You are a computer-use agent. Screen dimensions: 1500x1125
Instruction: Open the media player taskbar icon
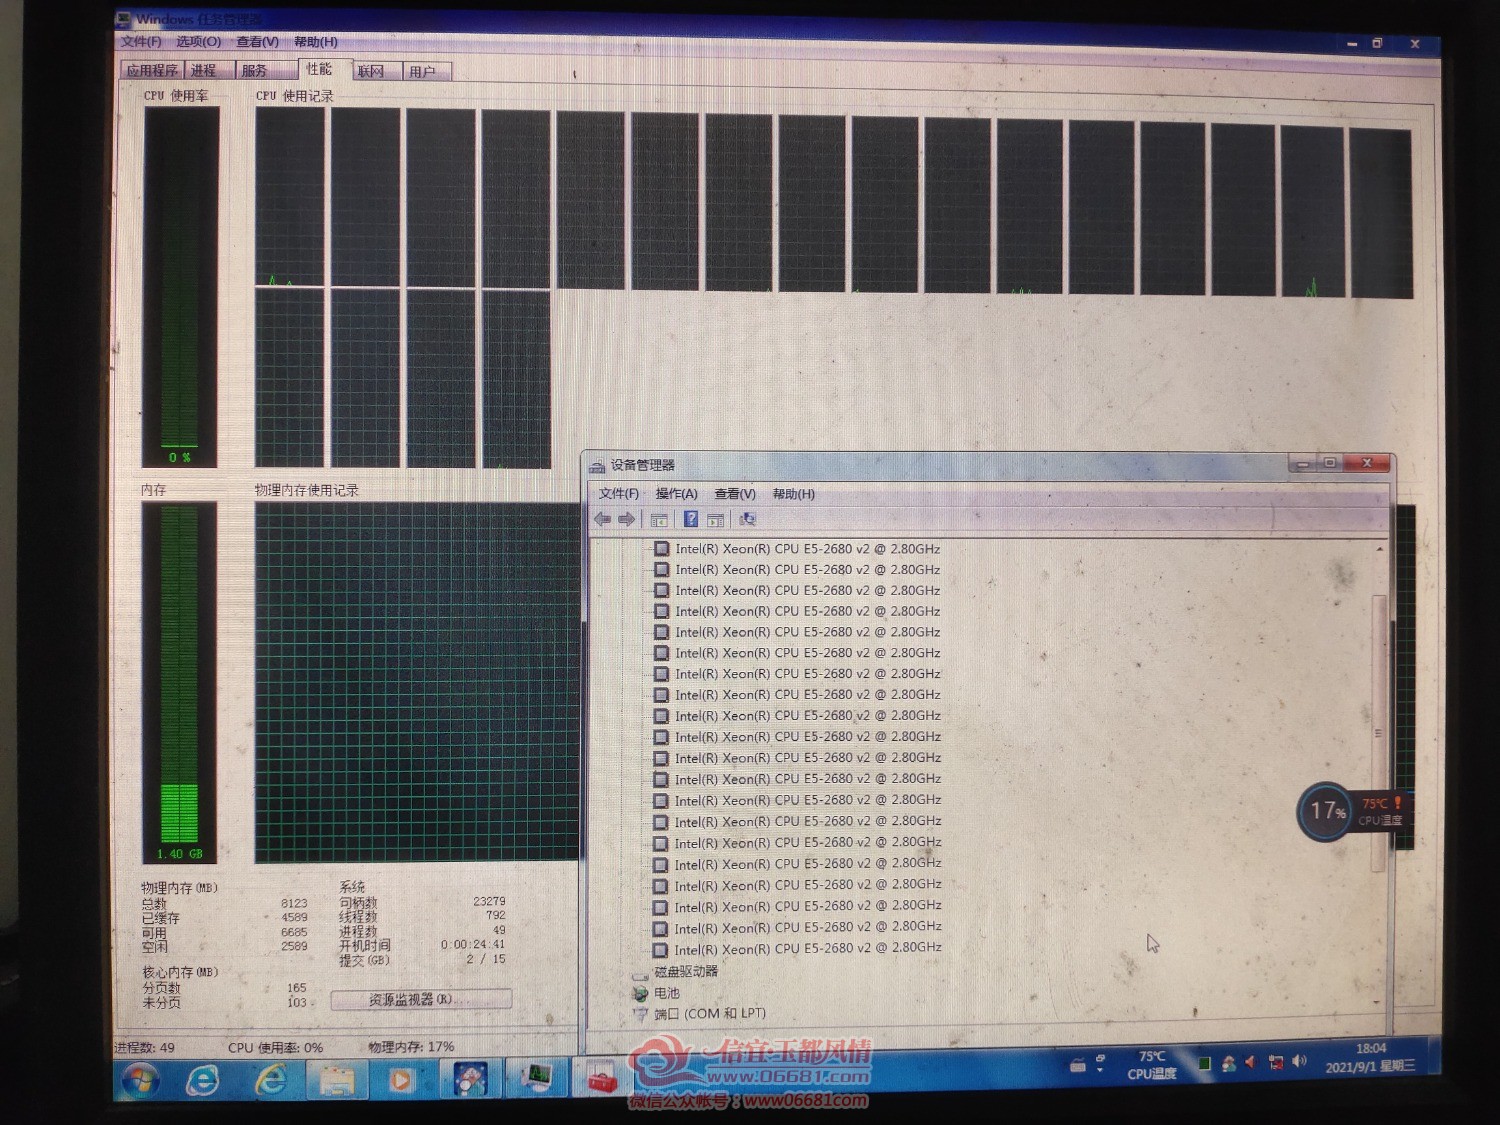(401, 1080)
